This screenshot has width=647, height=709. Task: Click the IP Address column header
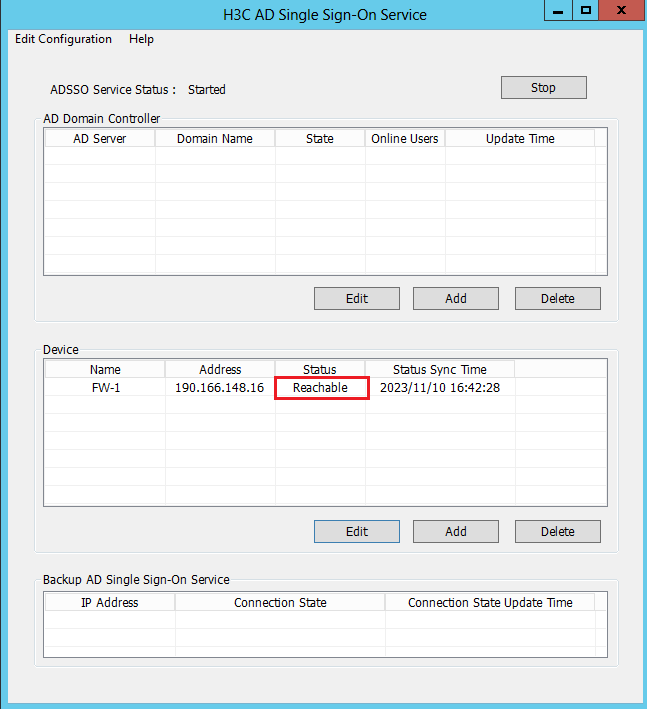coord(109,602)
